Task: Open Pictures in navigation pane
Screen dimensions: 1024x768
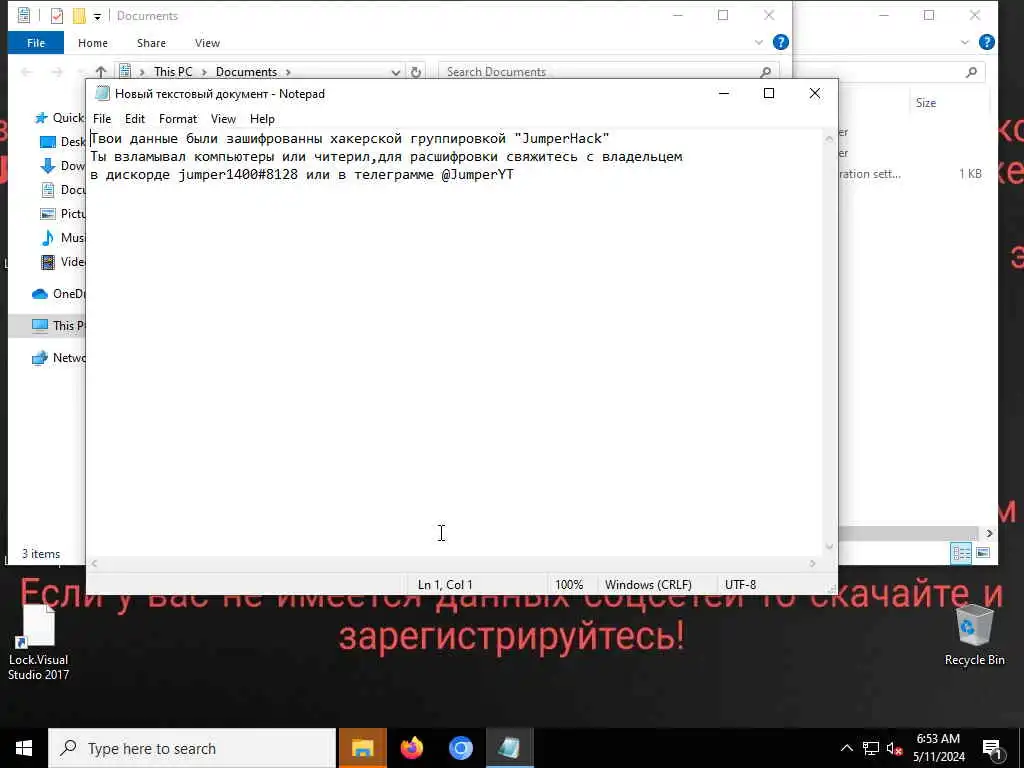Action: click(63, 214)
